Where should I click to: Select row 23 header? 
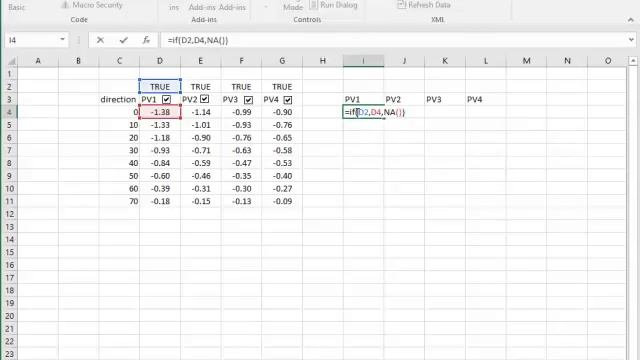point(9,354)
